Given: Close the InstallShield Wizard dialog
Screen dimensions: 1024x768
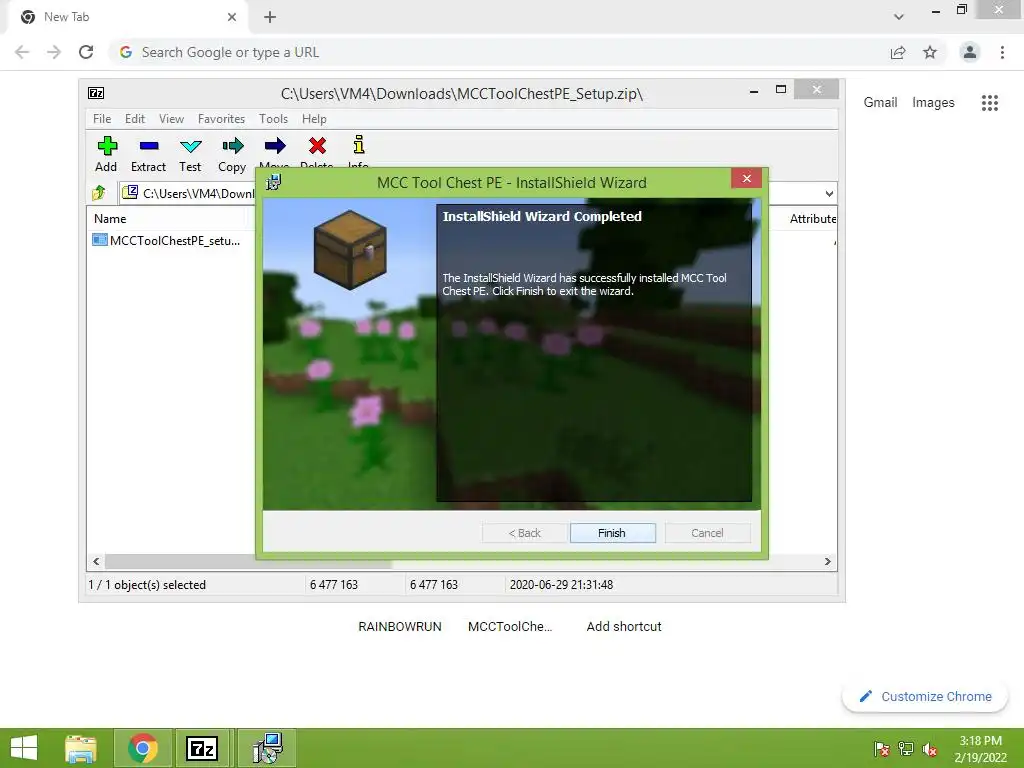Looking at the screenshot, I should (746, 178).
